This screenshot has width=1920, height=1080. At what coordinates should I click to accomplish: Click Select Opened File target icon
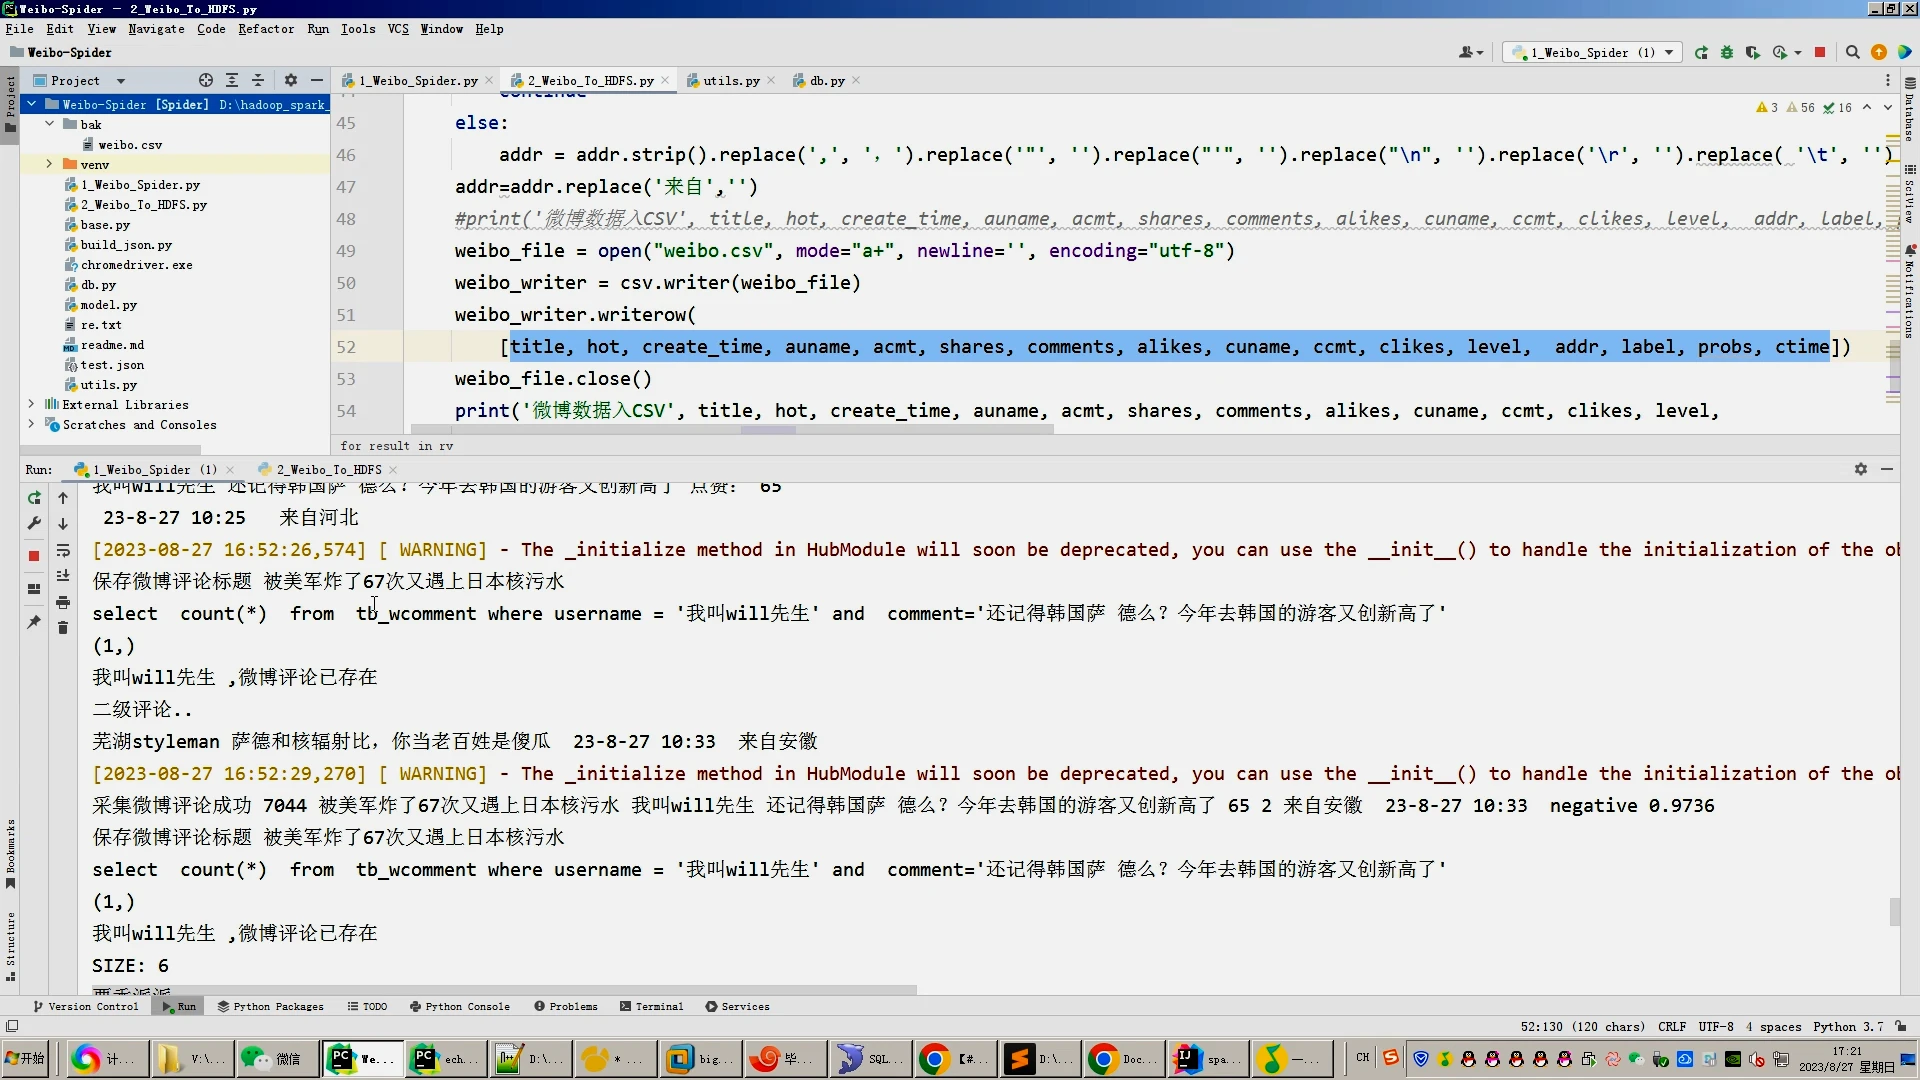[206, 81]
